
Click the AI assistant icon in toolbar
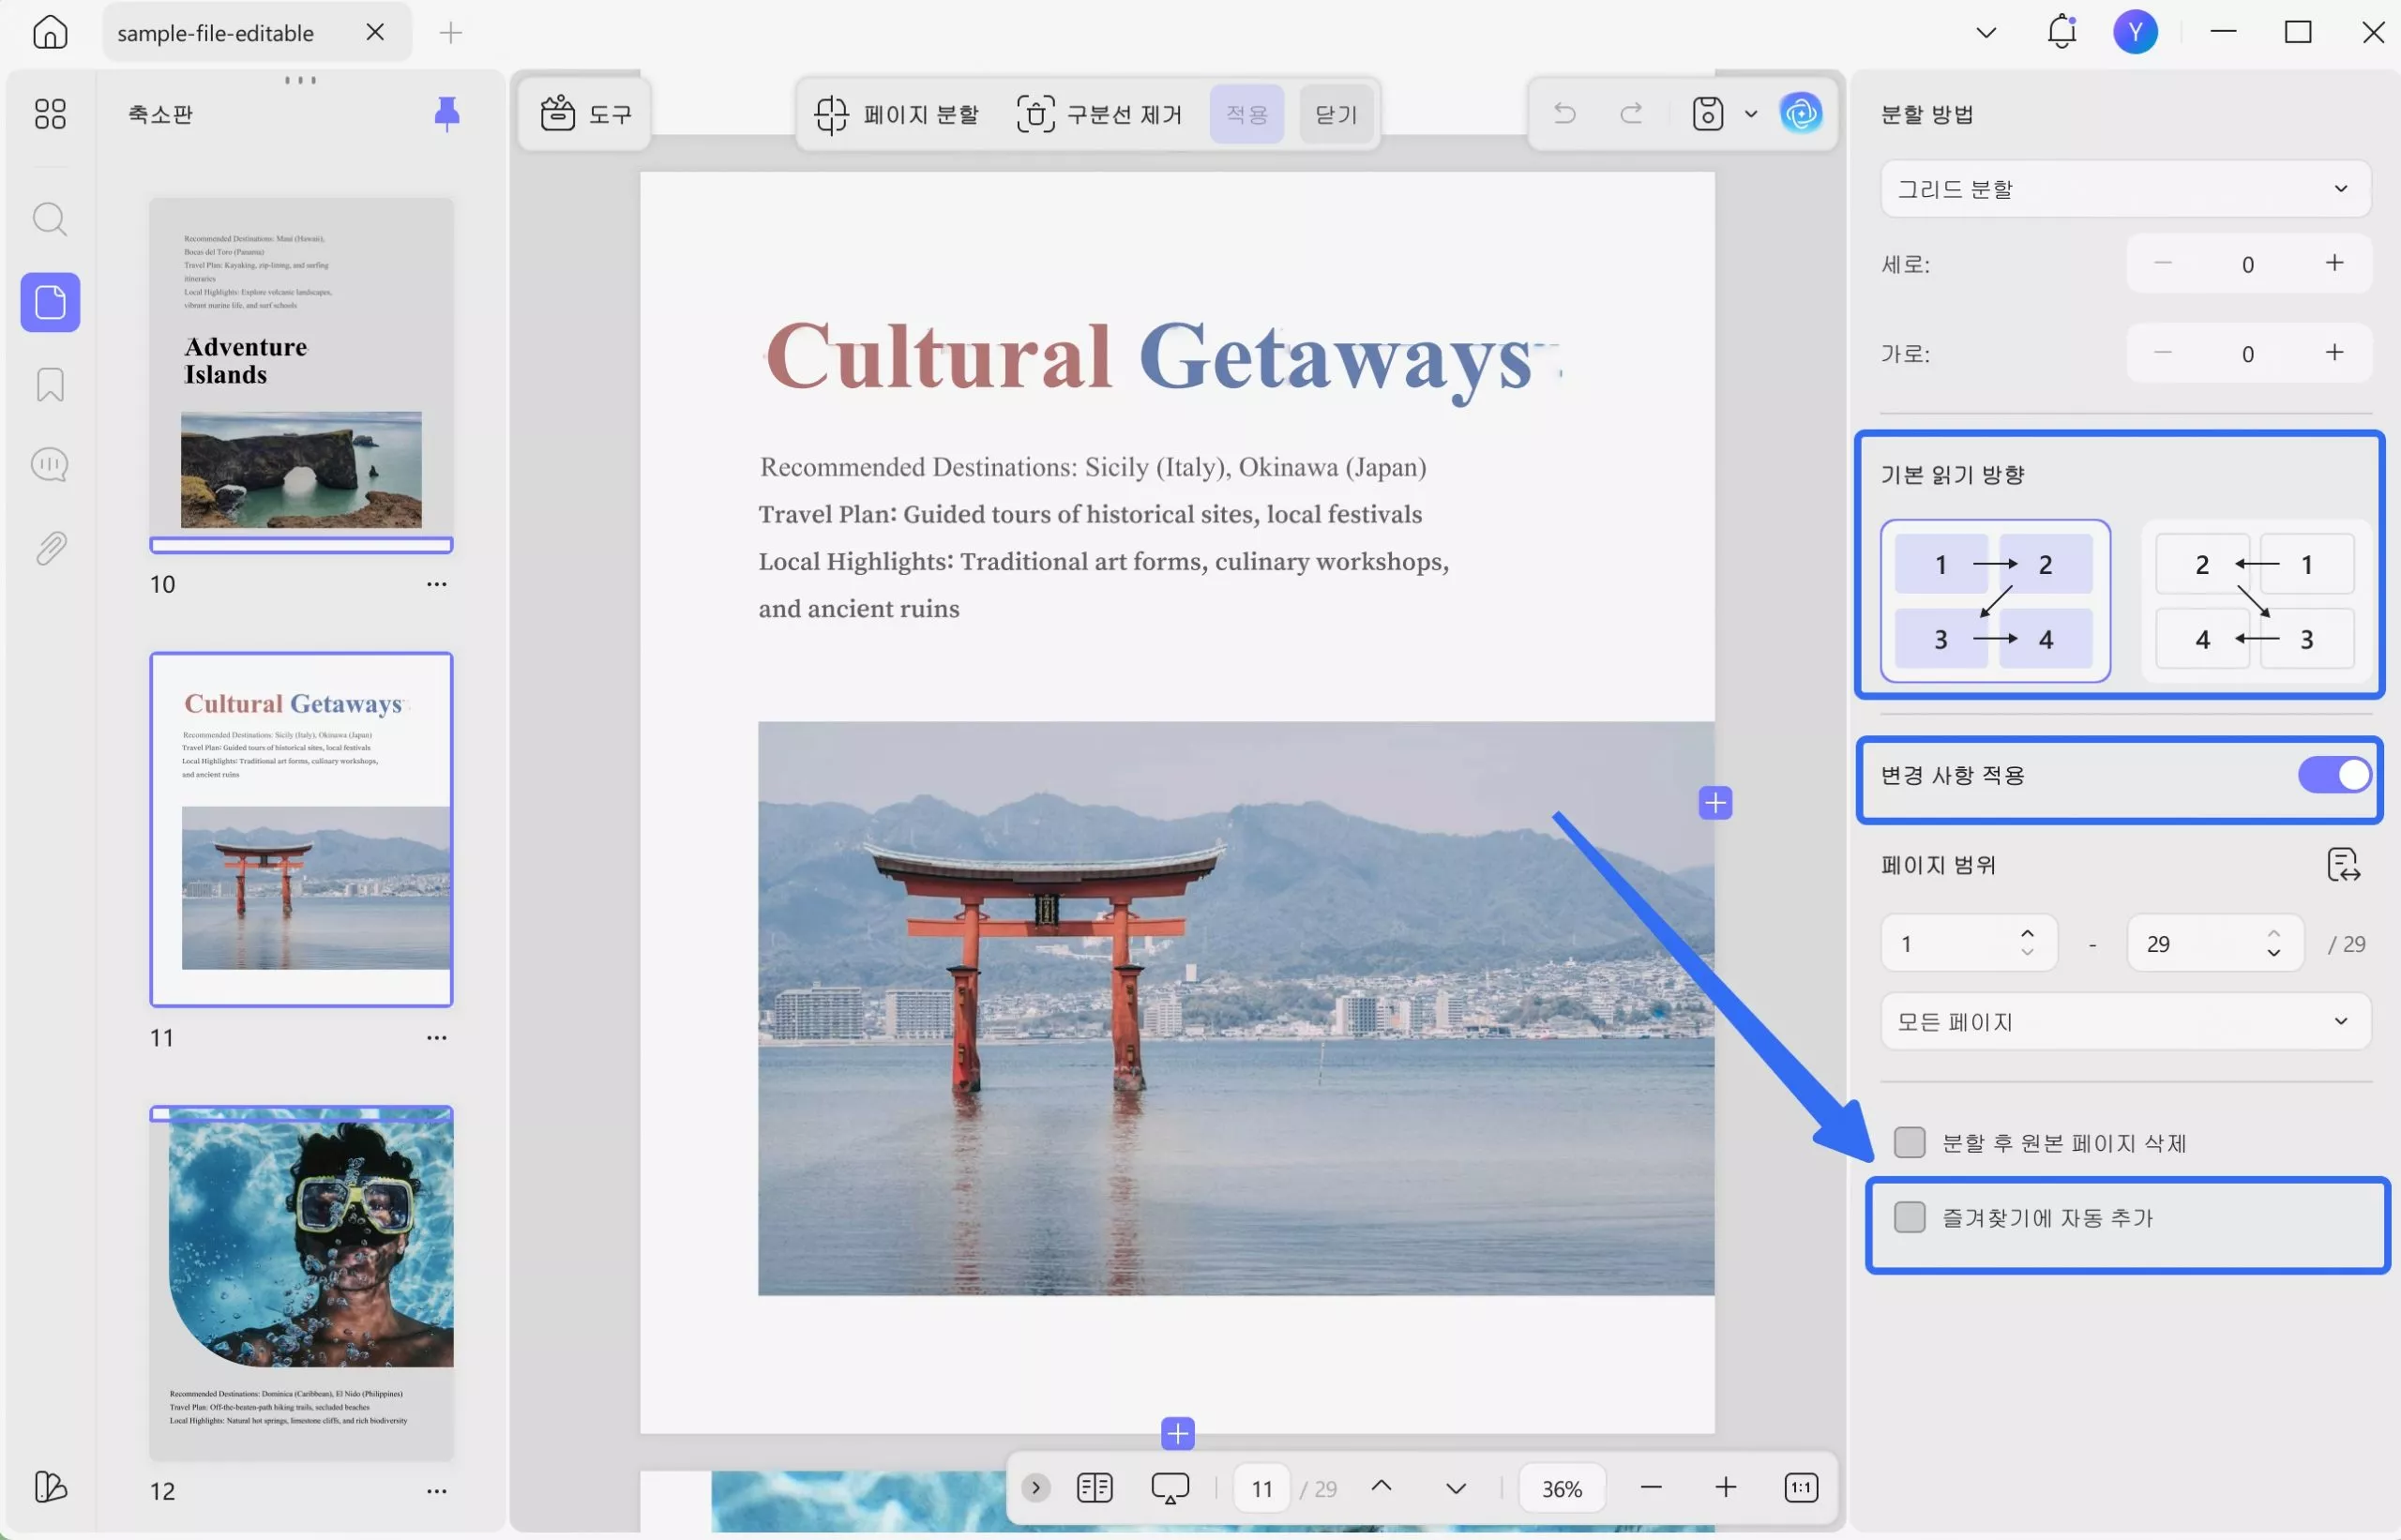click(x=1801, y=113)
